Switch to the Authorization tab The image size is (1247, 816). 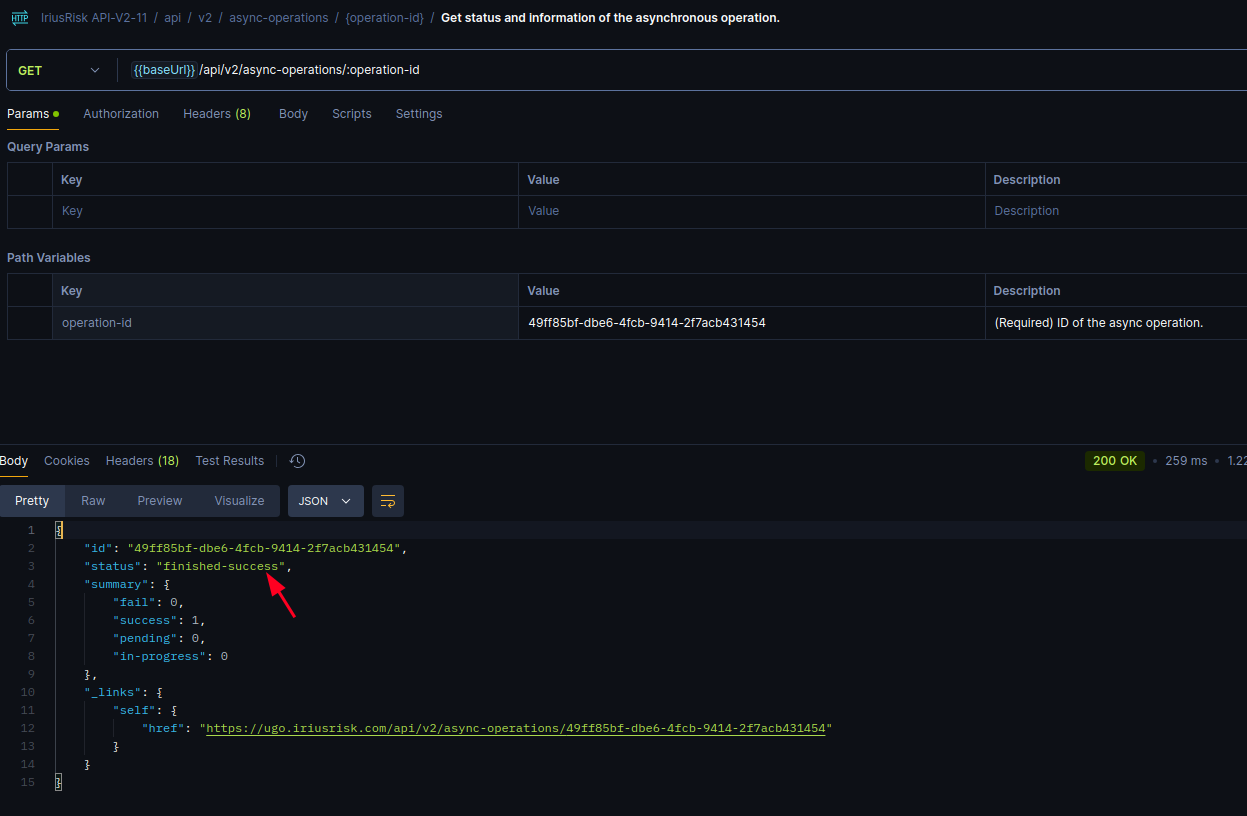[x=120, y=113]
